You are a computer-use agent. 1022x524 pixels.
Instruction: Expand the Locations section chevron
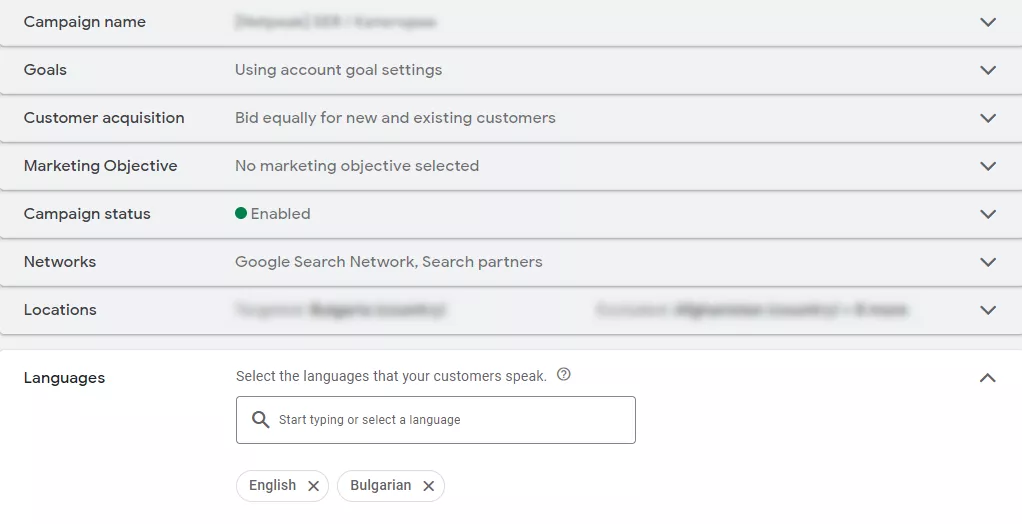point(988,310)
